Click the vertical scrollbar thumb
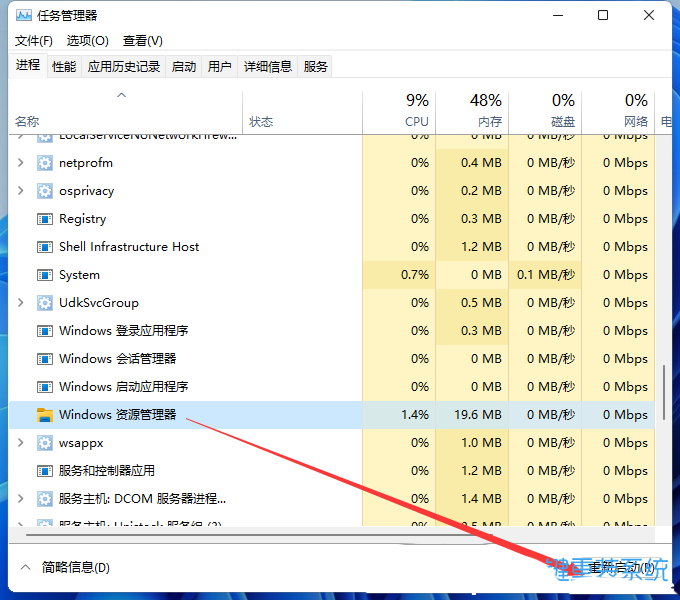The width and height of the screenshot is (680, 600). [664, 392]
